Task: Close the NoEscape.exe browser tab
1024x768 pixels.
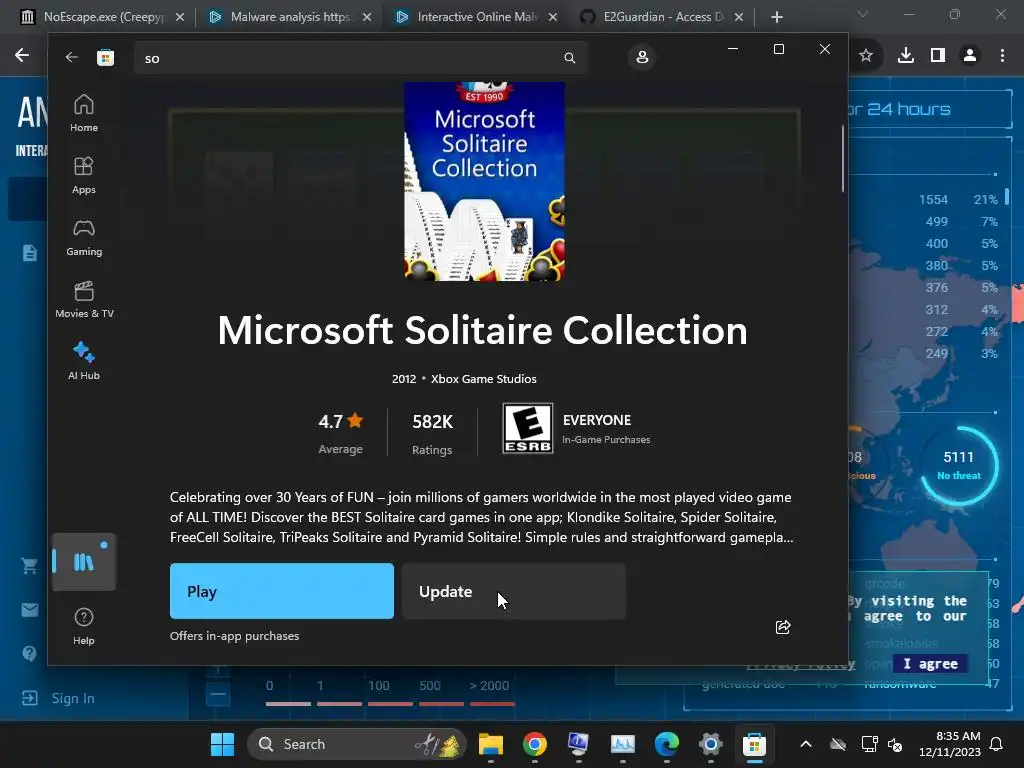Action: pos(180,17)
